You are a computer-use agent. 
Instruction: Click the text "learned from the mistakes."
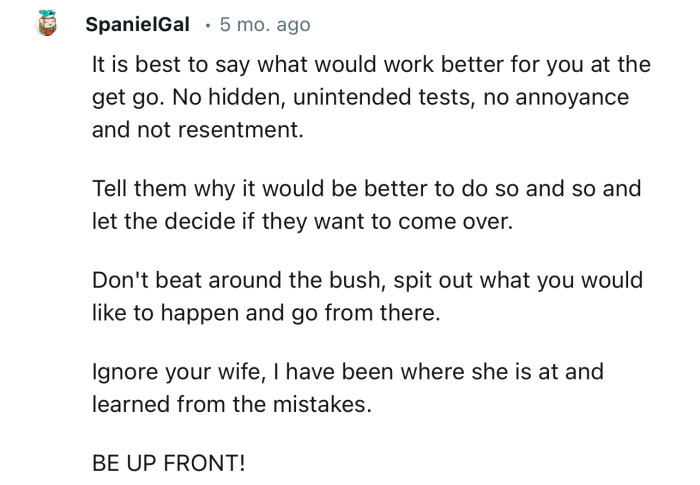point(238,404)
